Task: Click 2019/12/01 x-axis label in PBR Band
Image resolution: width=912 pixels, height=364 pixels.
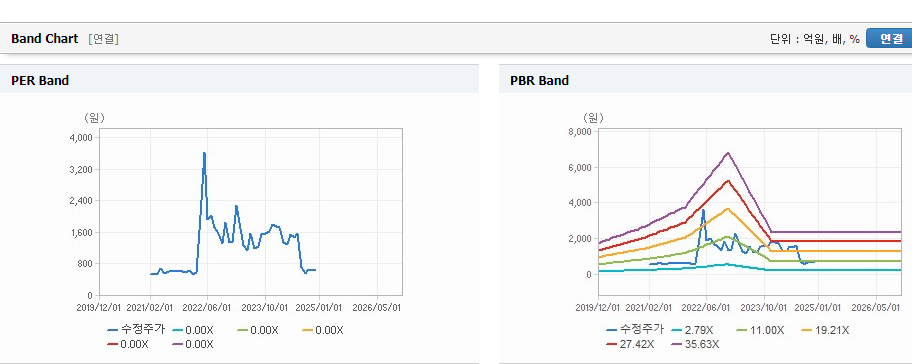Action: (597, 307)
